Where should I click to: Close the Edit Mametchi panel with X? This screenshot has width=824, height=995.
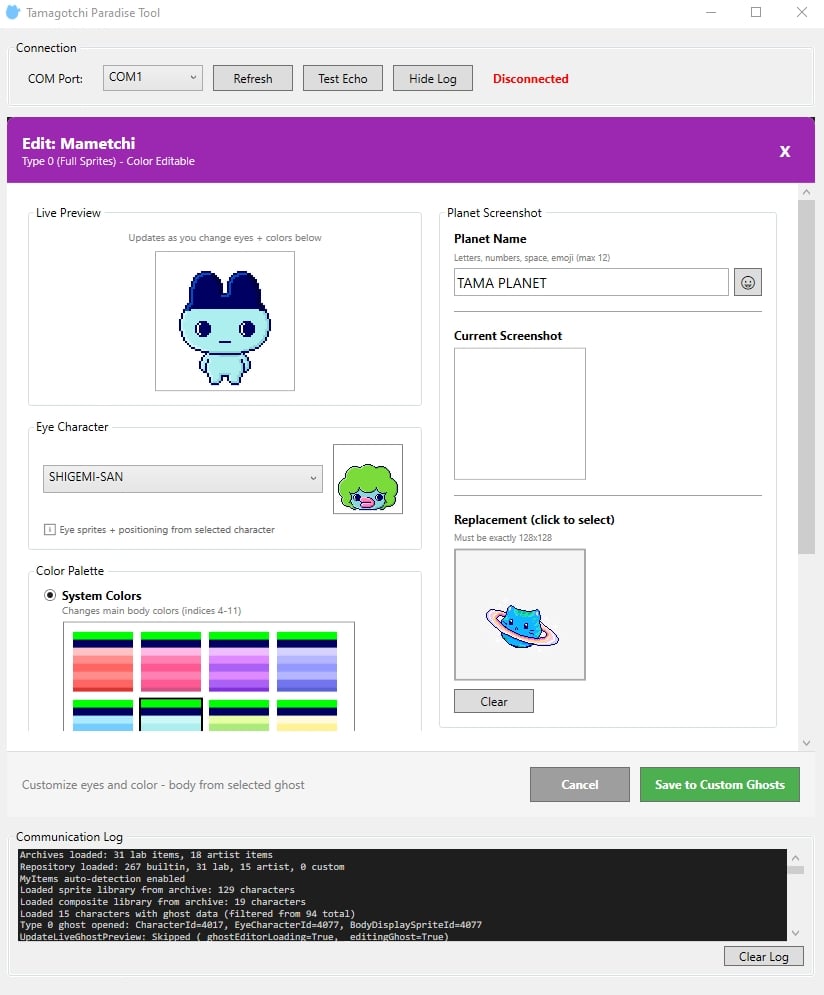[785, 151]
